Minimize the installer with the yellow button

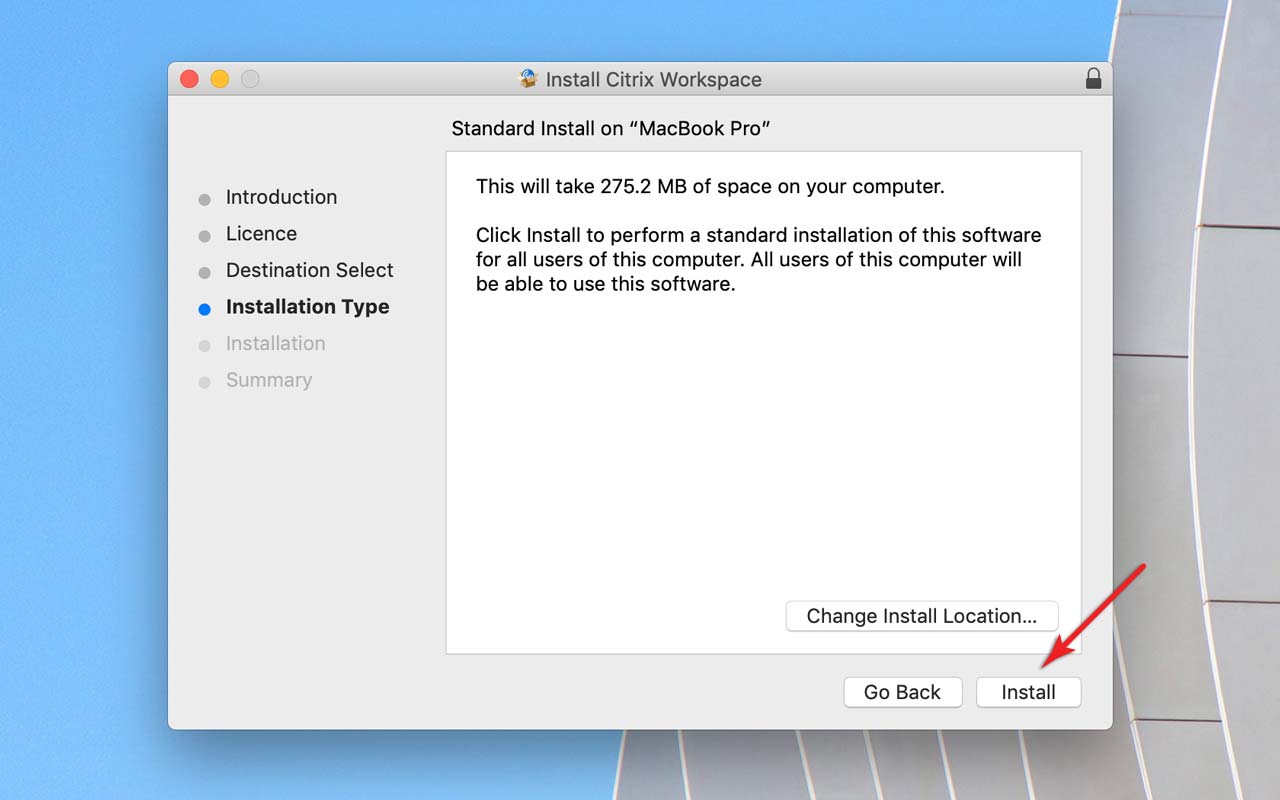[x=220, y=79]
